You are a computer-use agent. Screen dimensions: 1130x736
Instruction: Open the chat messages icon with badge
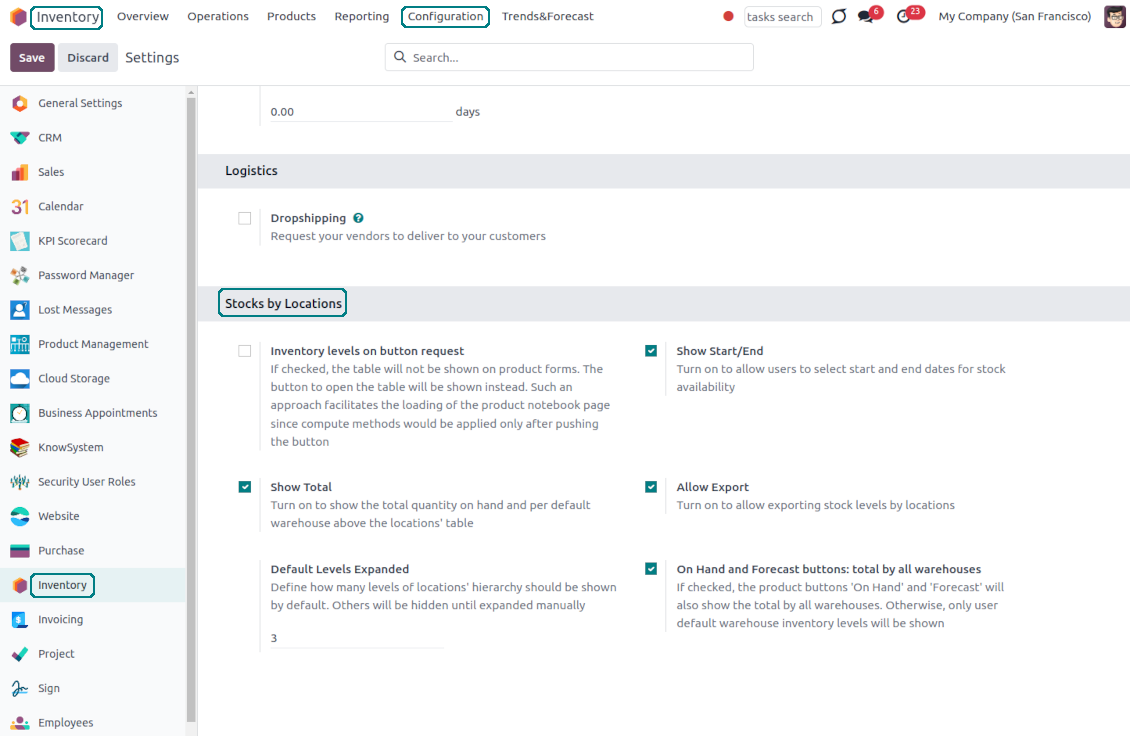[x=866, y=17]
